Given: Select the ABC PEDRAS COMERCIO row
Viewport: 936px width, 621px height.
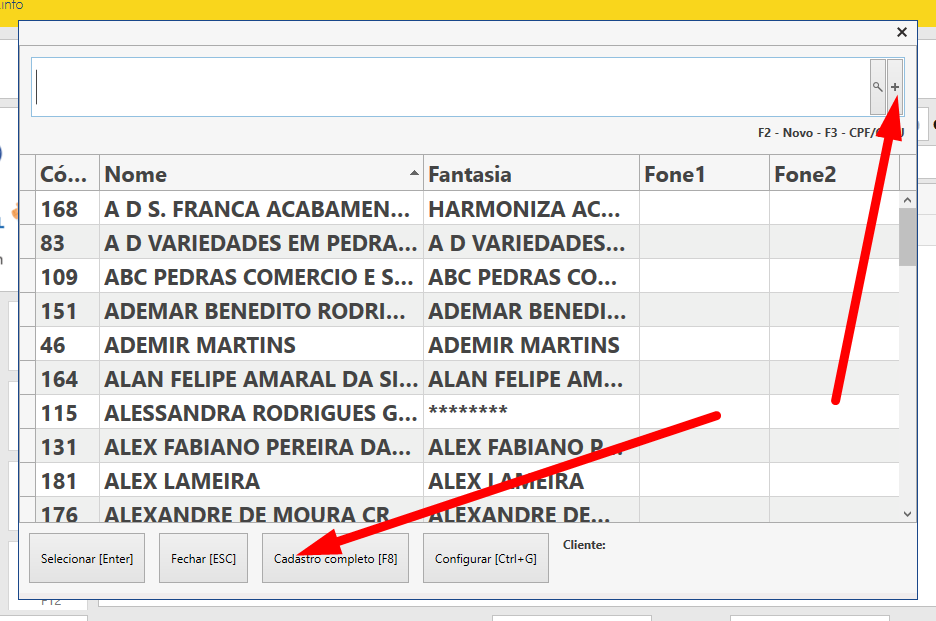Looking at the screenshot, I should coord(260,277).
